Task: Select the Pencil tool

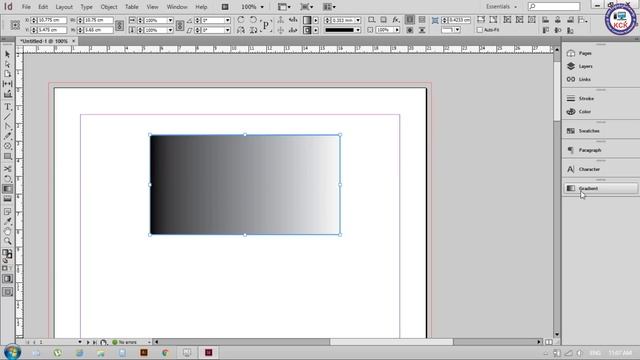Action: (7, 136)
